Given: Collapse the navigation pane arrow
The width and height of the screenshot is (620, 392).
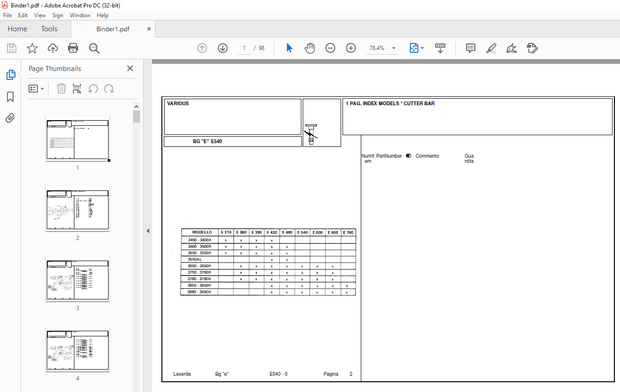Looking at the screenshot, I should coord(148,231).
